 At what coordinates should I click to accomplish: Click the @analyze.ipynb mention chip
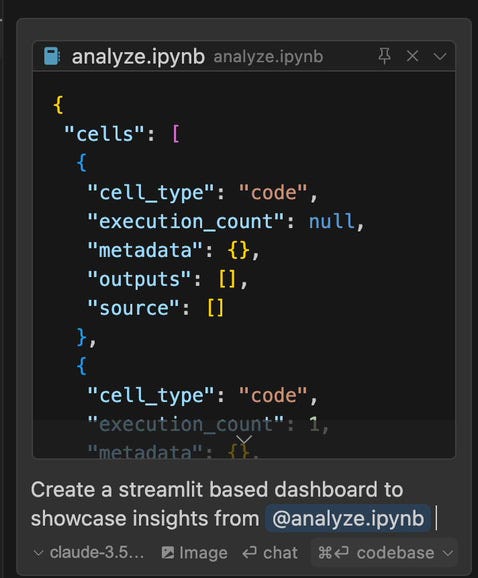pos(348,518)
